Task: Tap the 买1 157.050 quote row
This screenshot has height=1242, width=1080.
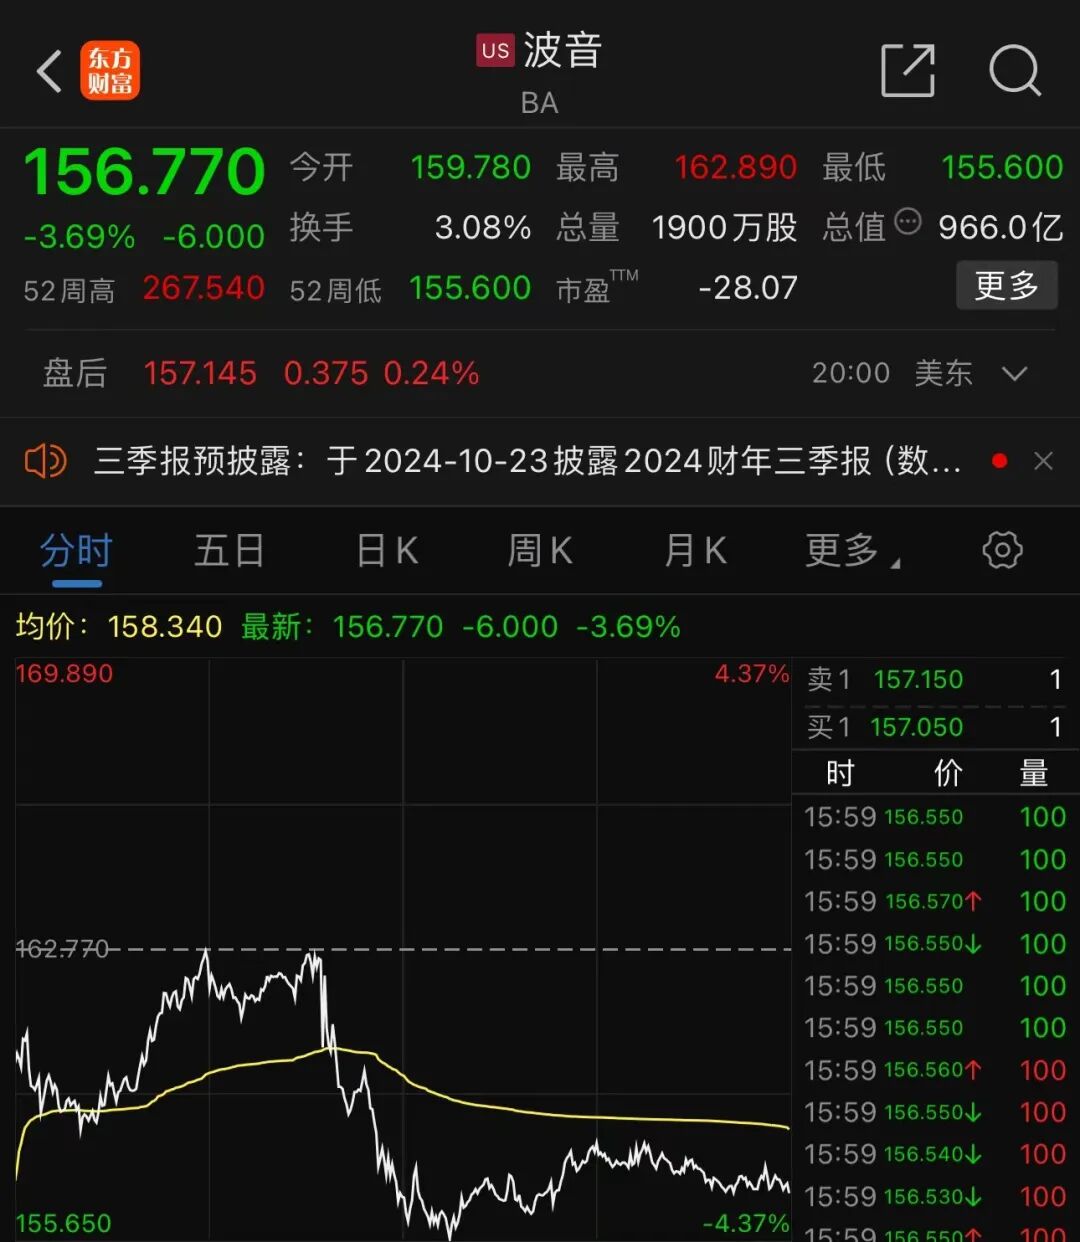Action: (935, 727)
